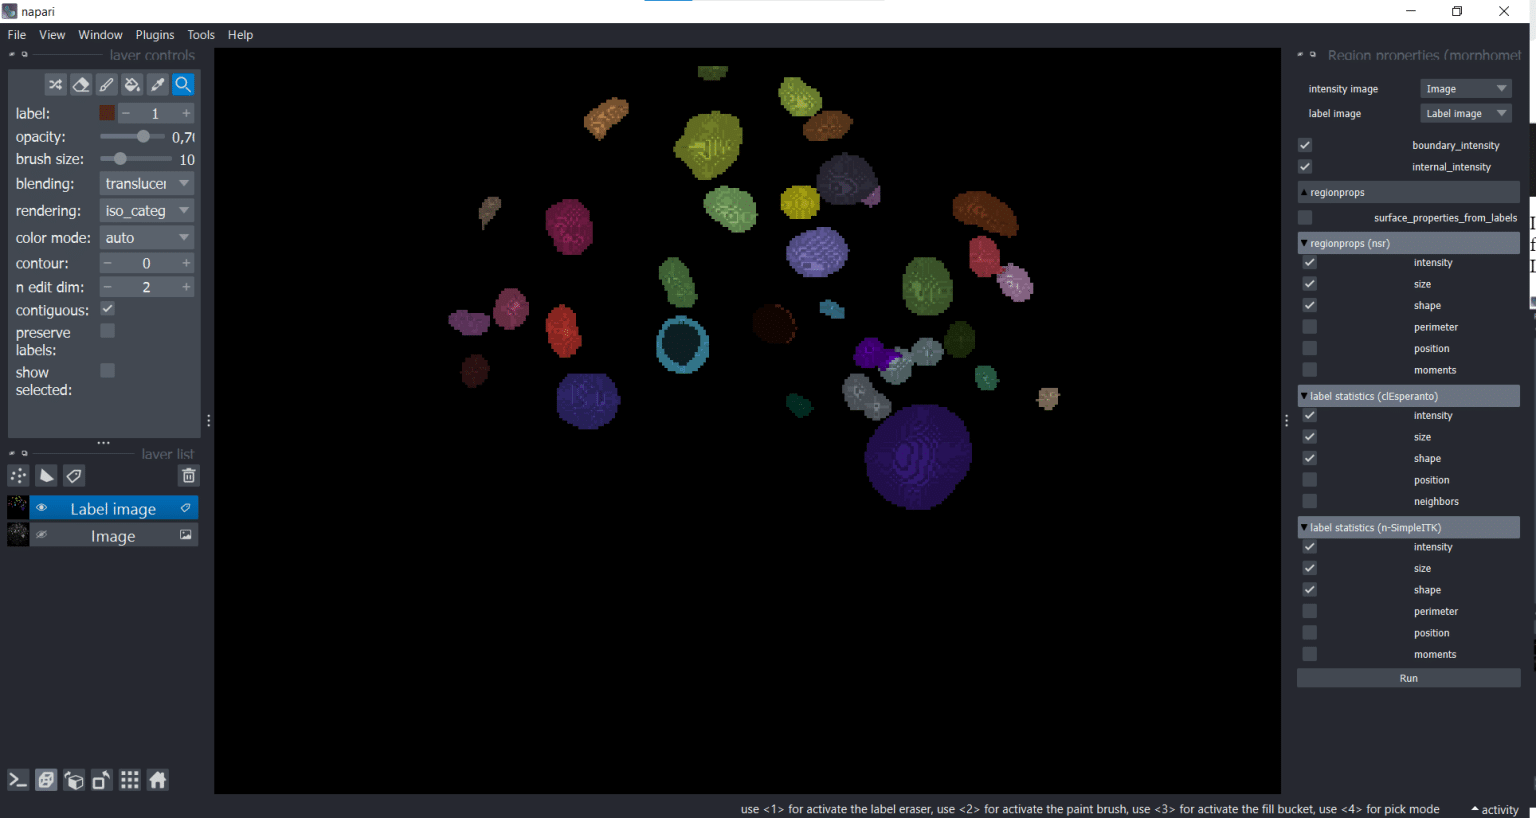1536x818 pixels.
Task: Open the Plugins menu
Action: coord(155,35)
